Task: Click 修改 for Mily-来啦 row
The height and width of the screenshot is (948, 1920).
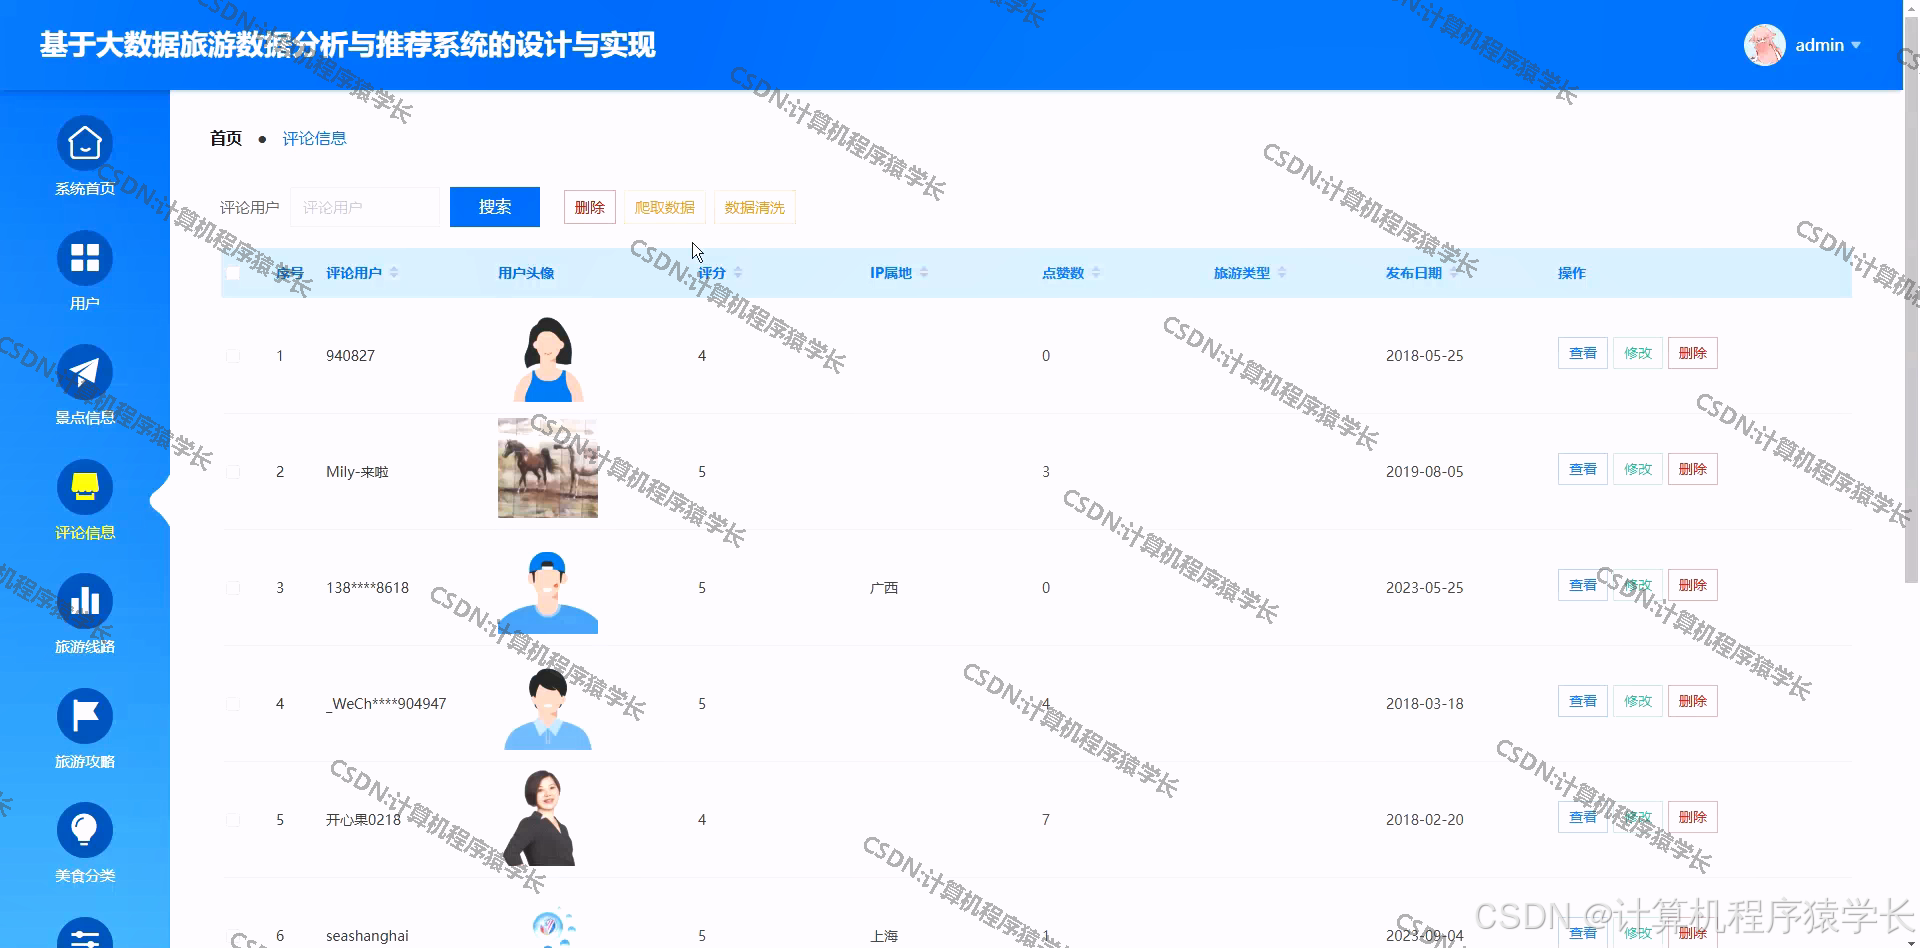Action: pos(1638,469)
